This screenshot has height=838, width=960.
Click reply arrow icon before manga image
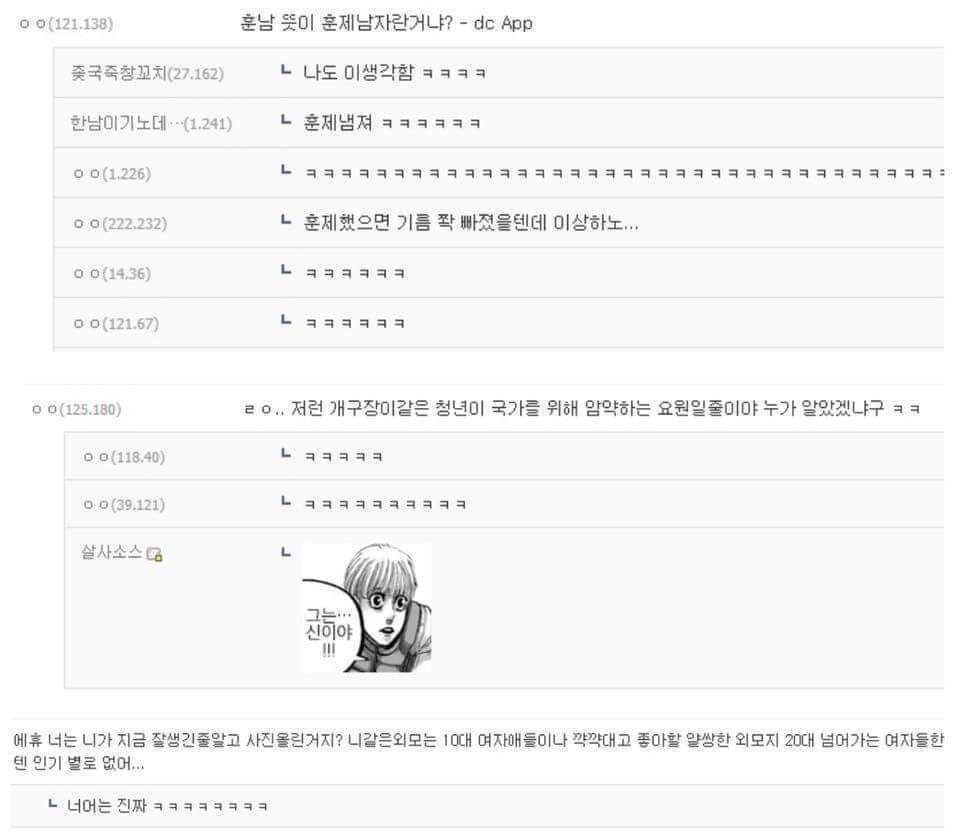286,553
